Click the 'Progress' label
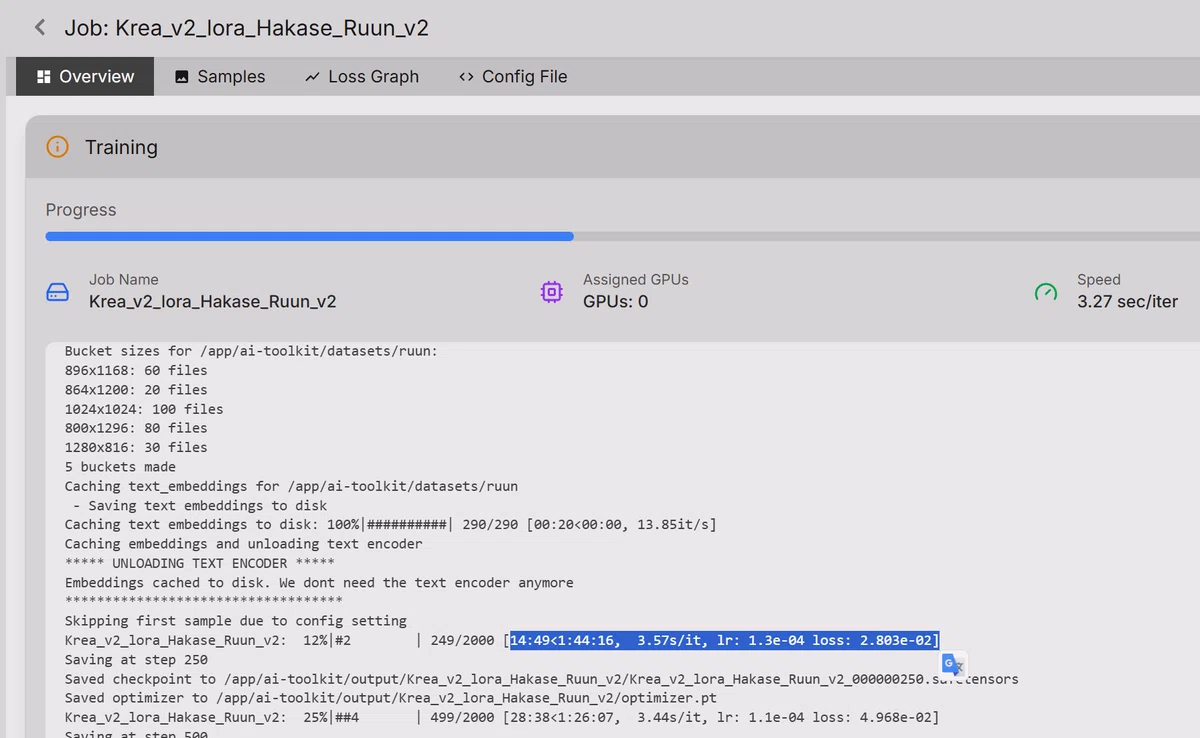This screenshot has height=738, width=1200. (x=81, y=210)
